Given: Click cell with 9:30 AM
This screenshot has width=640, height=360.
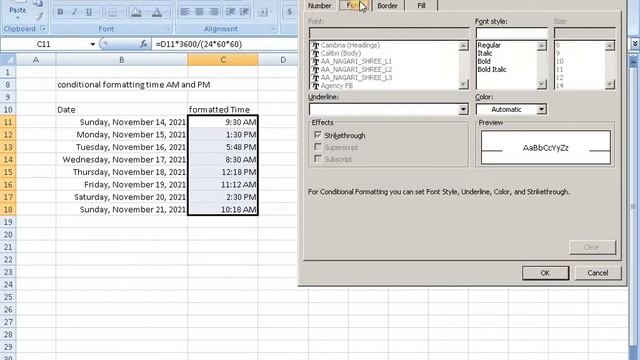Looking at the screenshot, I should [x=223, y=122].
